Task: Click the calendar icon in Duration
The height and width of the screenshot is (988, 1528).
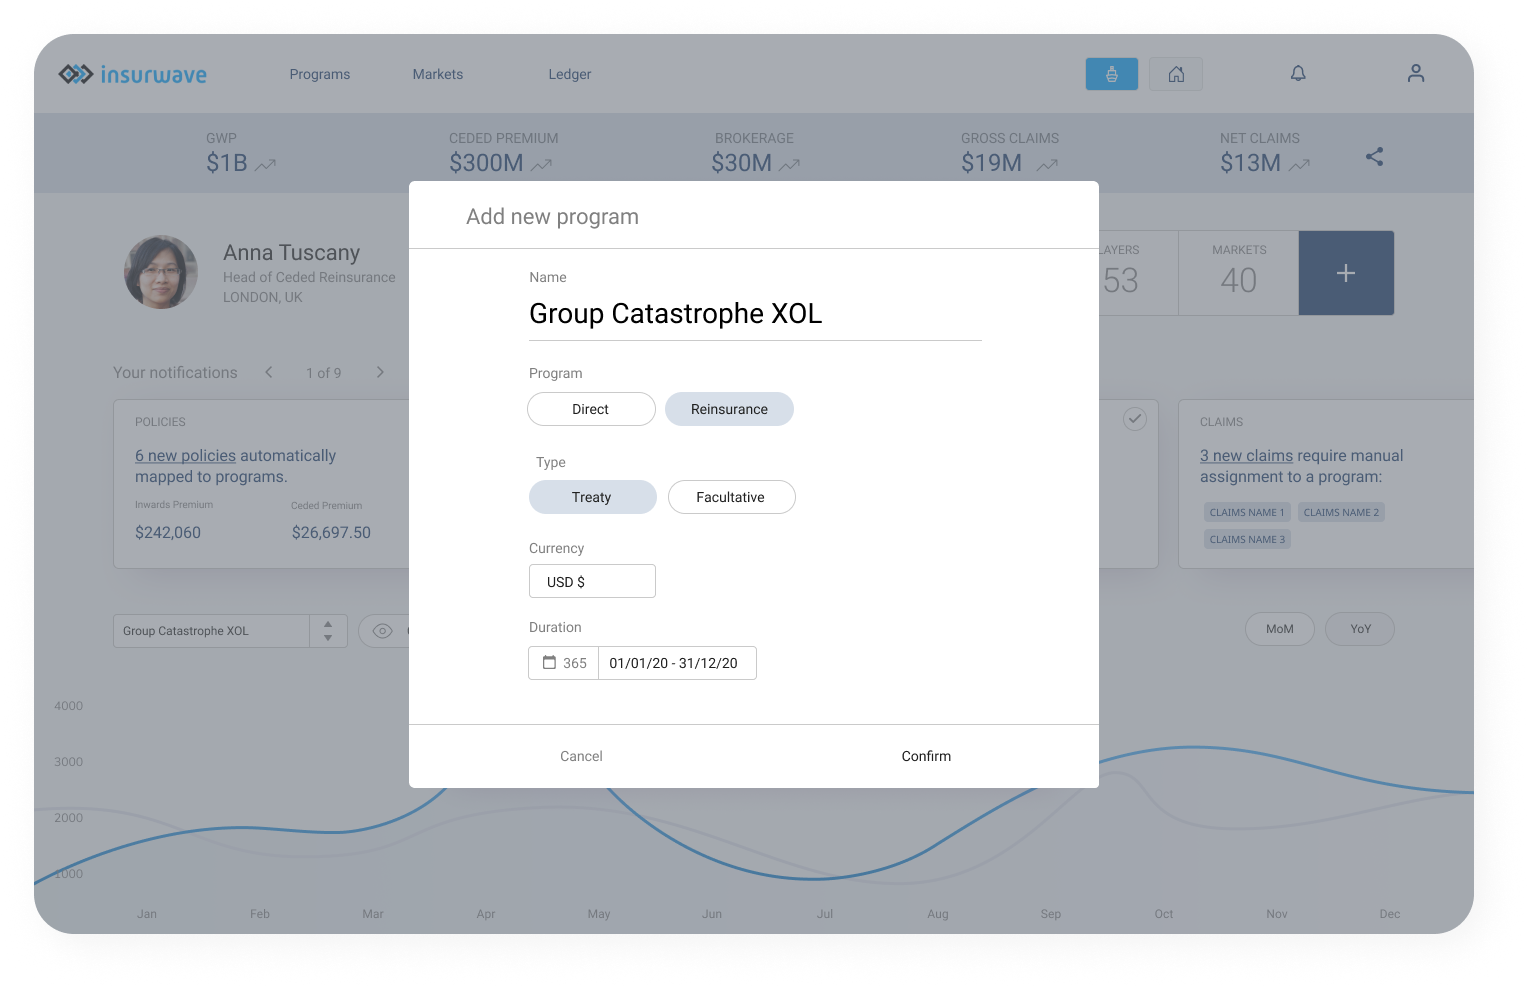Action: pos(549,662)
